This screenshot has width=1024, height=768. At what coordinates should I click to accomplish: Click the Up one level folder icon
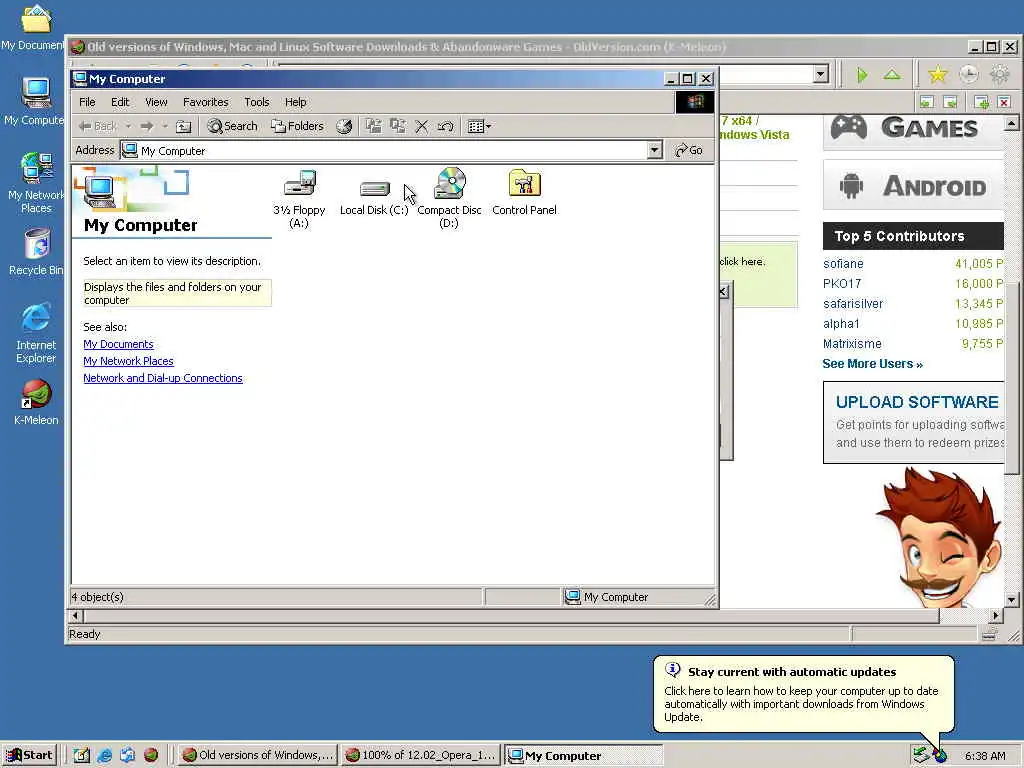[x=184, y=126]
